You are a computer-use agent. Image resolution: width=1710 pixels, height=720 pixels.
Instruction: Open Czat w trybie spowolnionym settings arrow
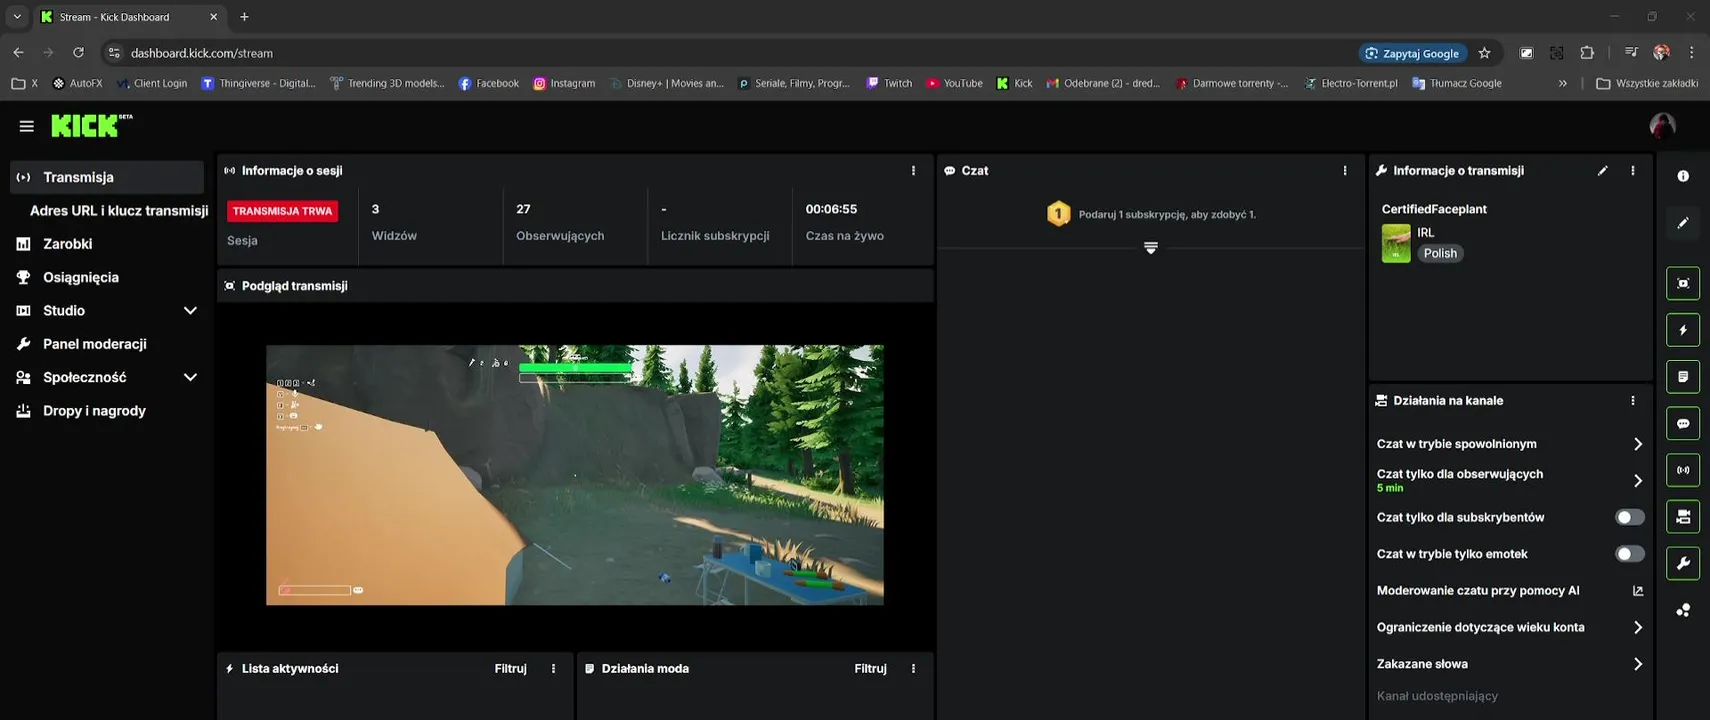1637,444
